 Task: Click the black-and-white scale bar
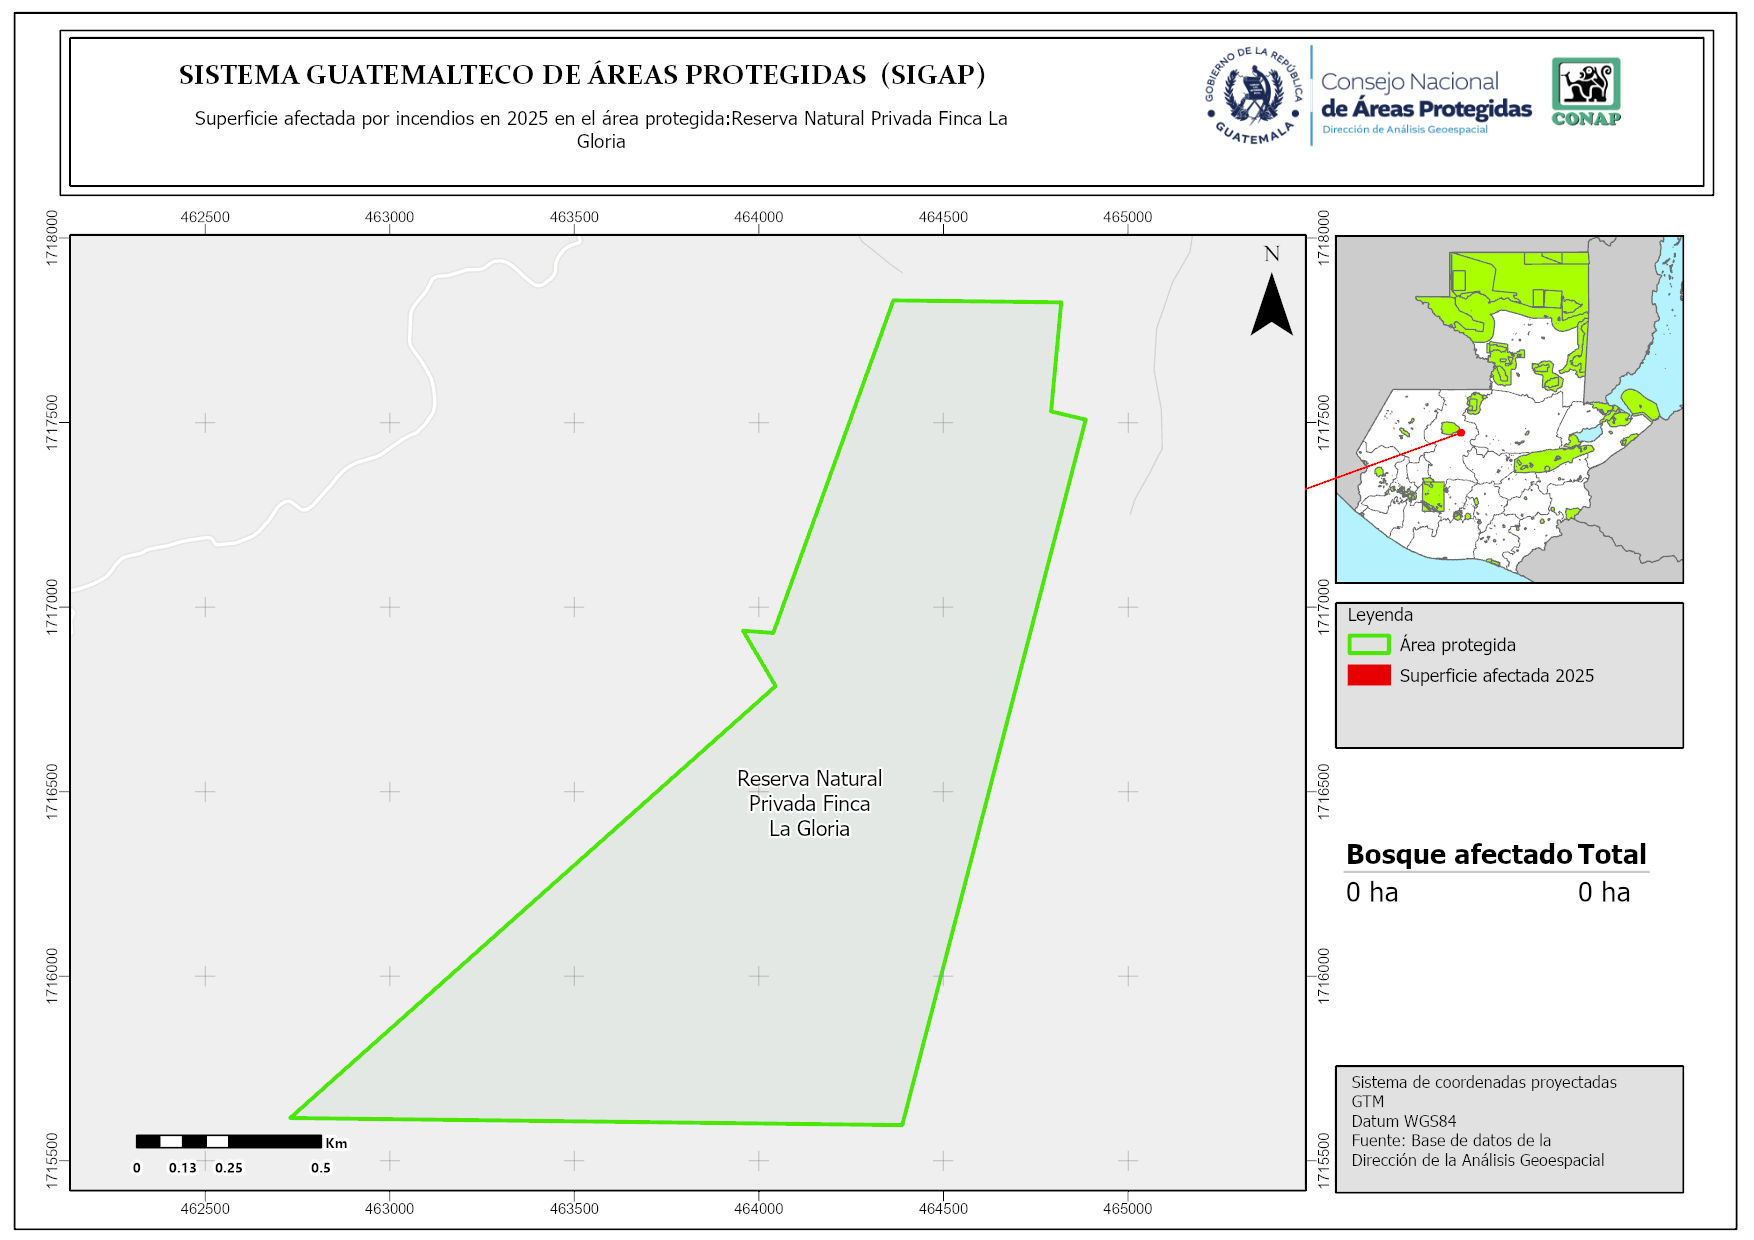(229, 1141)
